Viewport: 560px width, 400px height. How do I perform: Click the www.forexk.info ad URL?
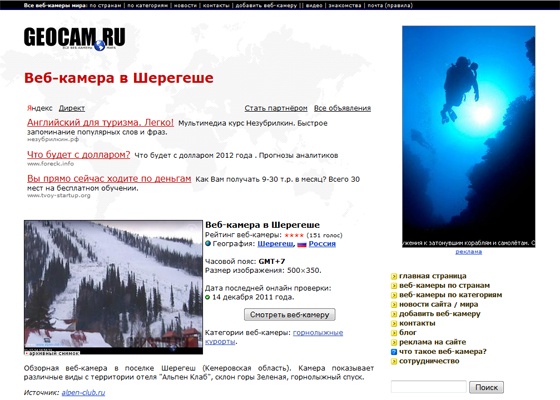pyautogui.click(x=51, y=164)
